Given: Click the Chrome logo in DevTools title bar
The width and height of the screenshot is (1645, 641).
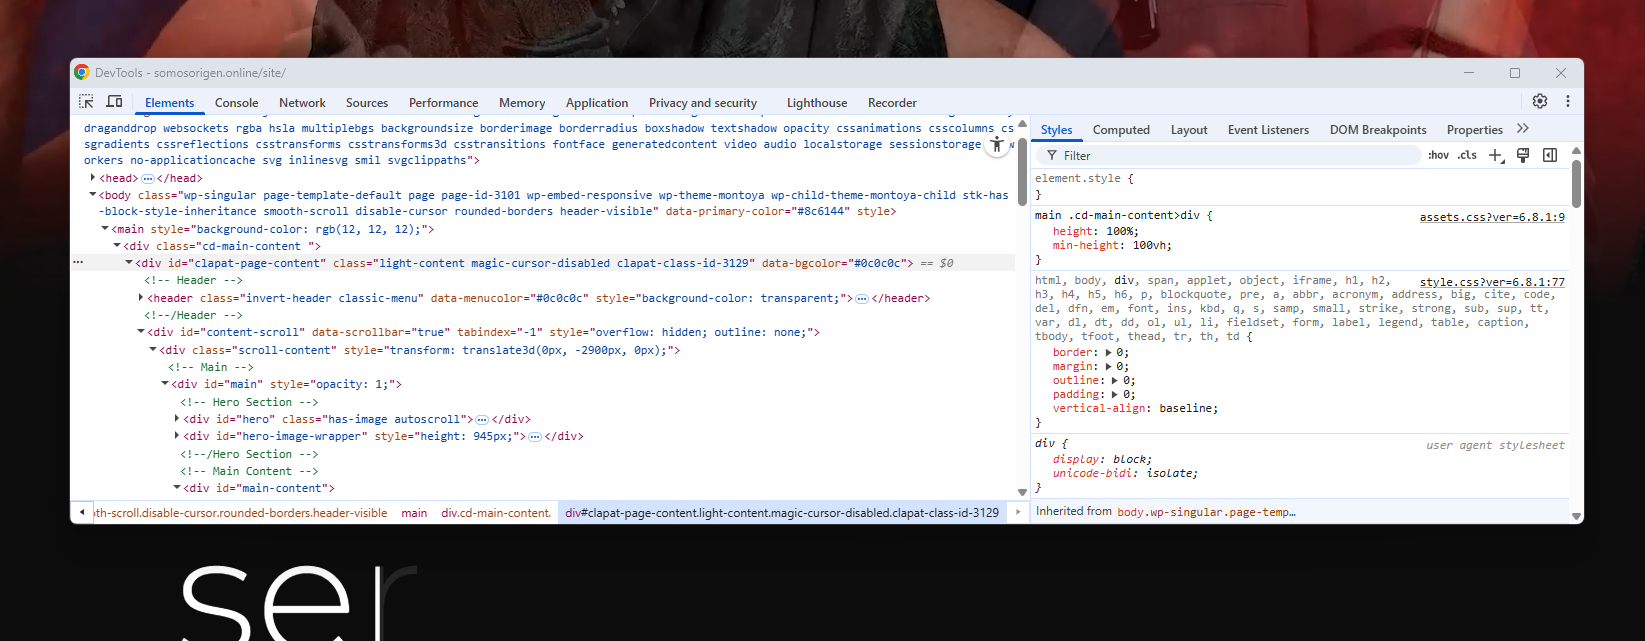Looking at the screenshot, I should point(82,72).
